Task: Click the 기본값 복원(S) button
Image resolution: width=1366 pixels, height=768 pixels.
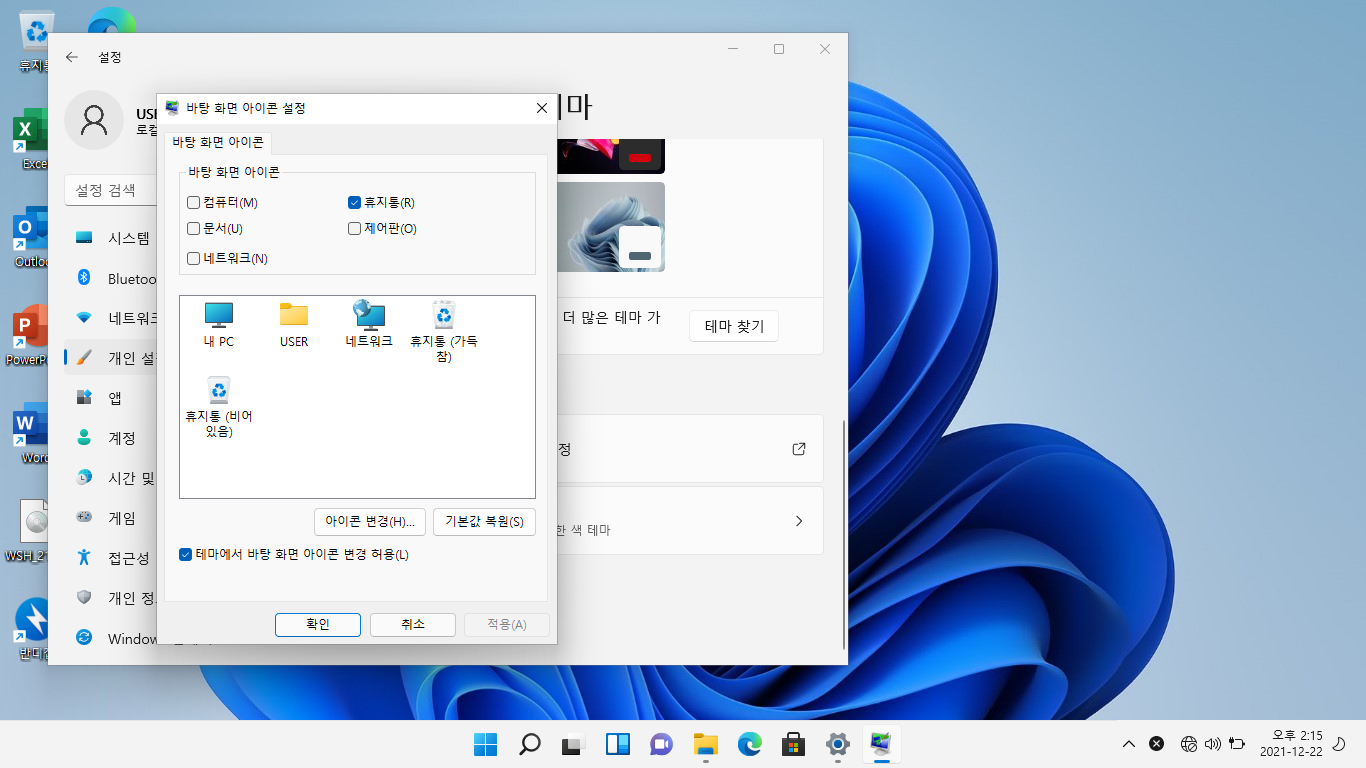Action: [484, 522]
